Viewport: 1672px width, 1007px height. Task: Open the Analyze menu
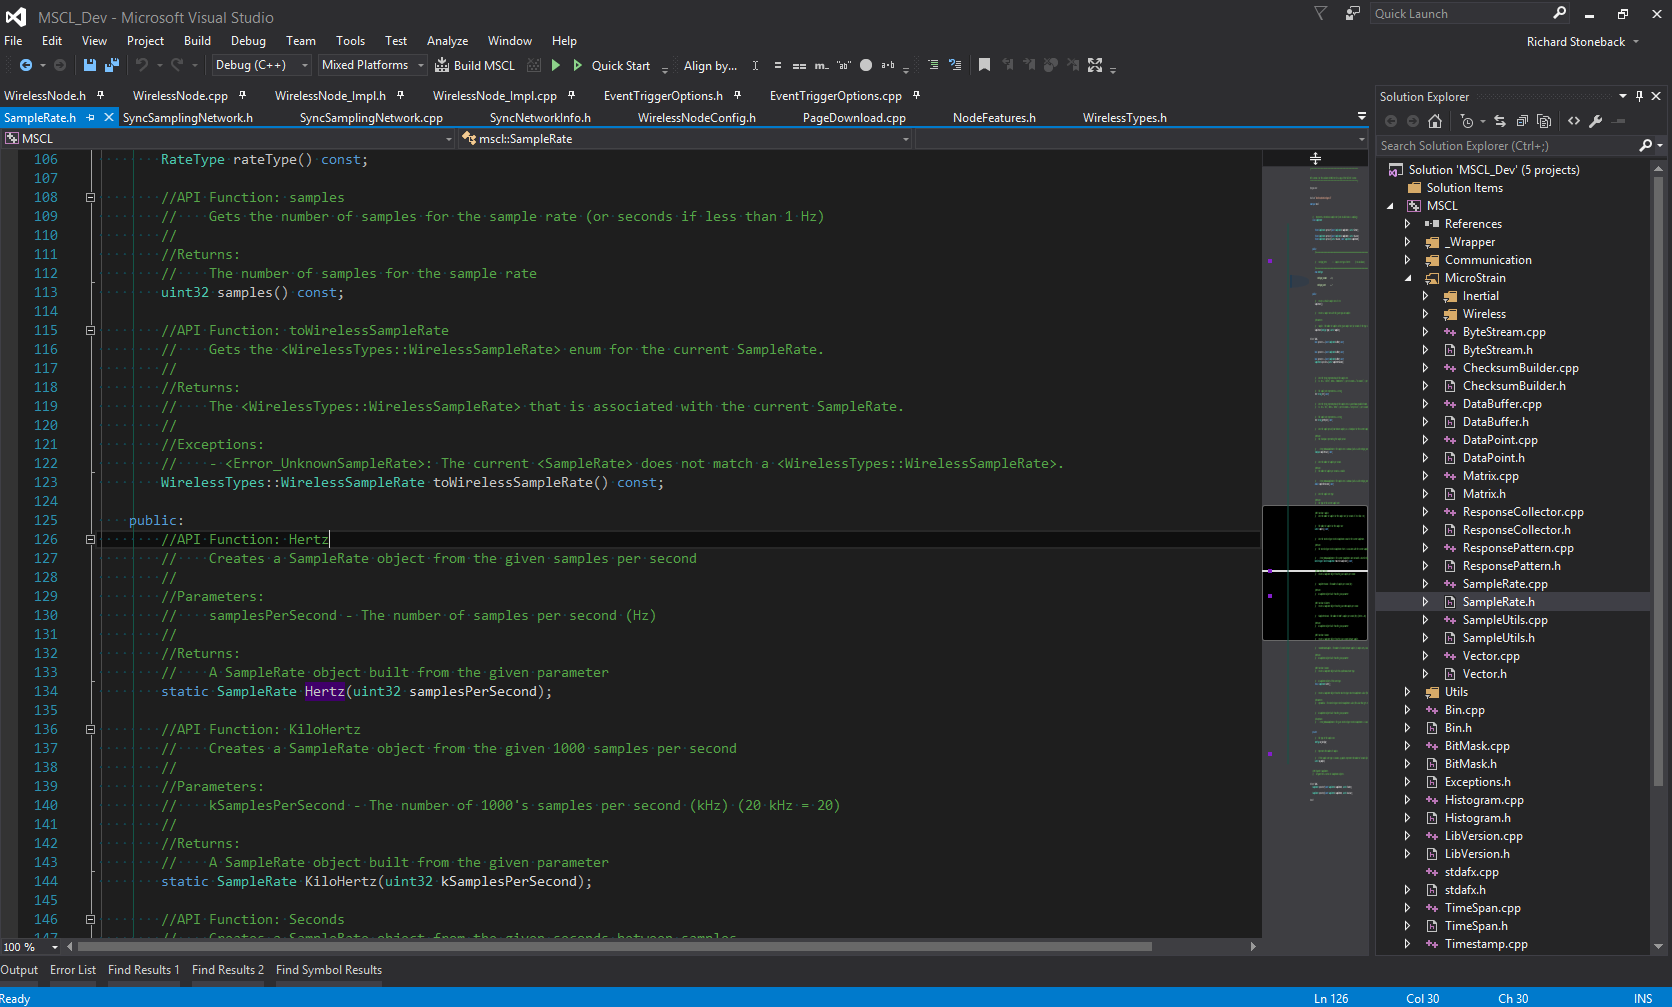click(x=447, y=41)
